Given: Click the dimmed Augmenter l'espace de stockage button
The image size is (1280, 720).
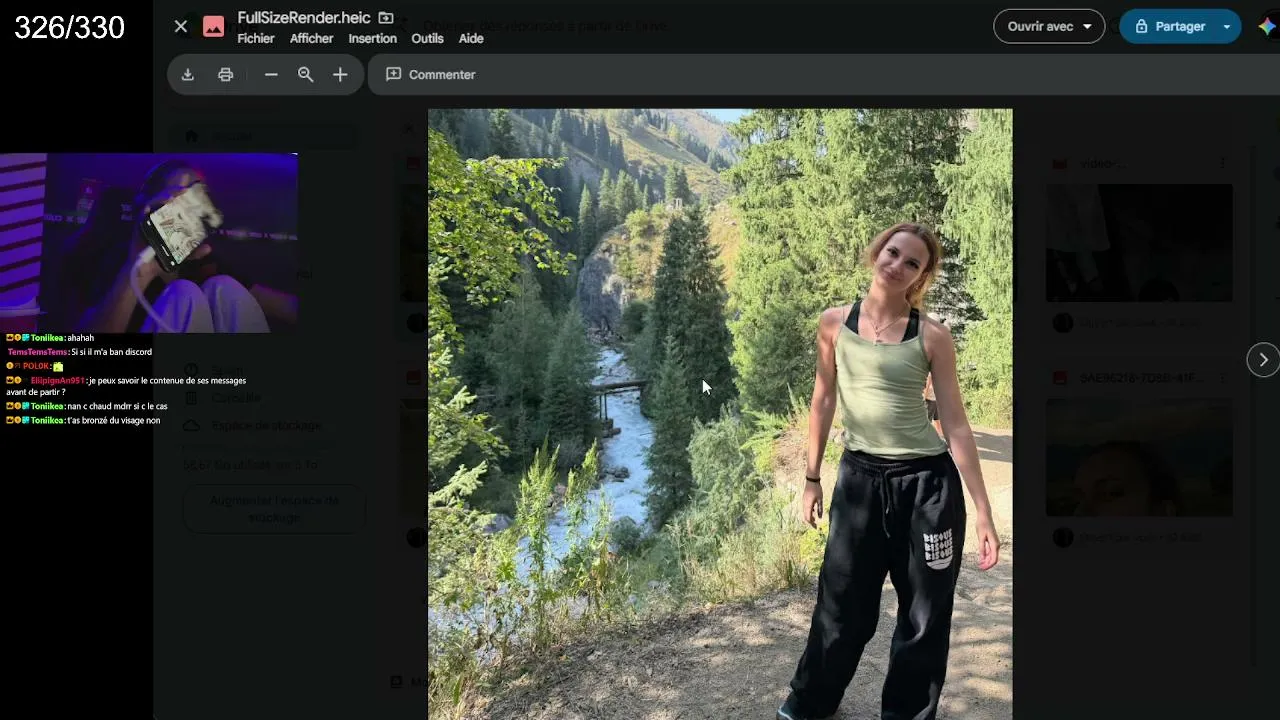Looking at the screenshot, I should 274,509.
